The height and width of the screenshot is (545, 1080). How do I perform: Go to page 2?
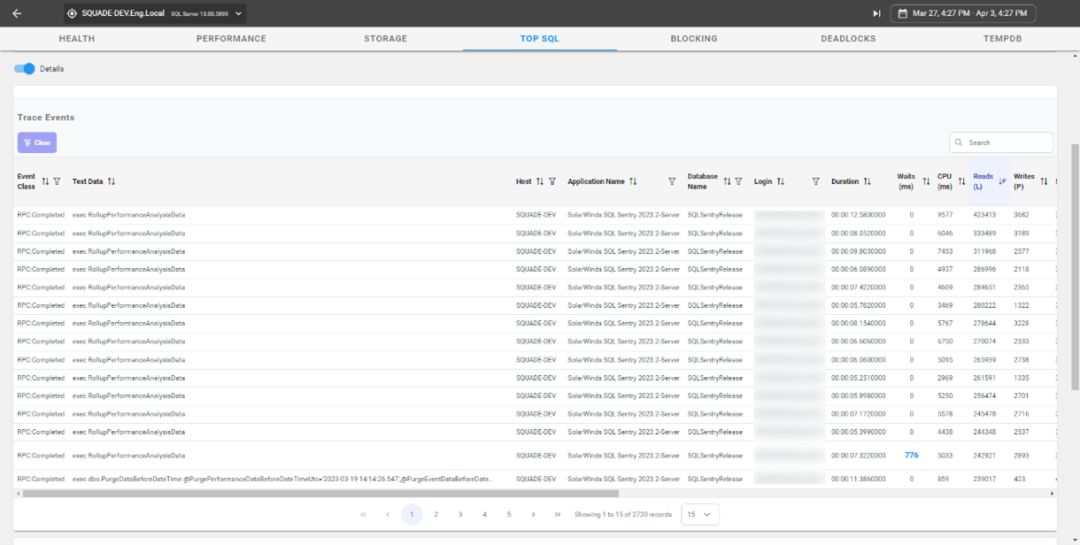(436, 514)
